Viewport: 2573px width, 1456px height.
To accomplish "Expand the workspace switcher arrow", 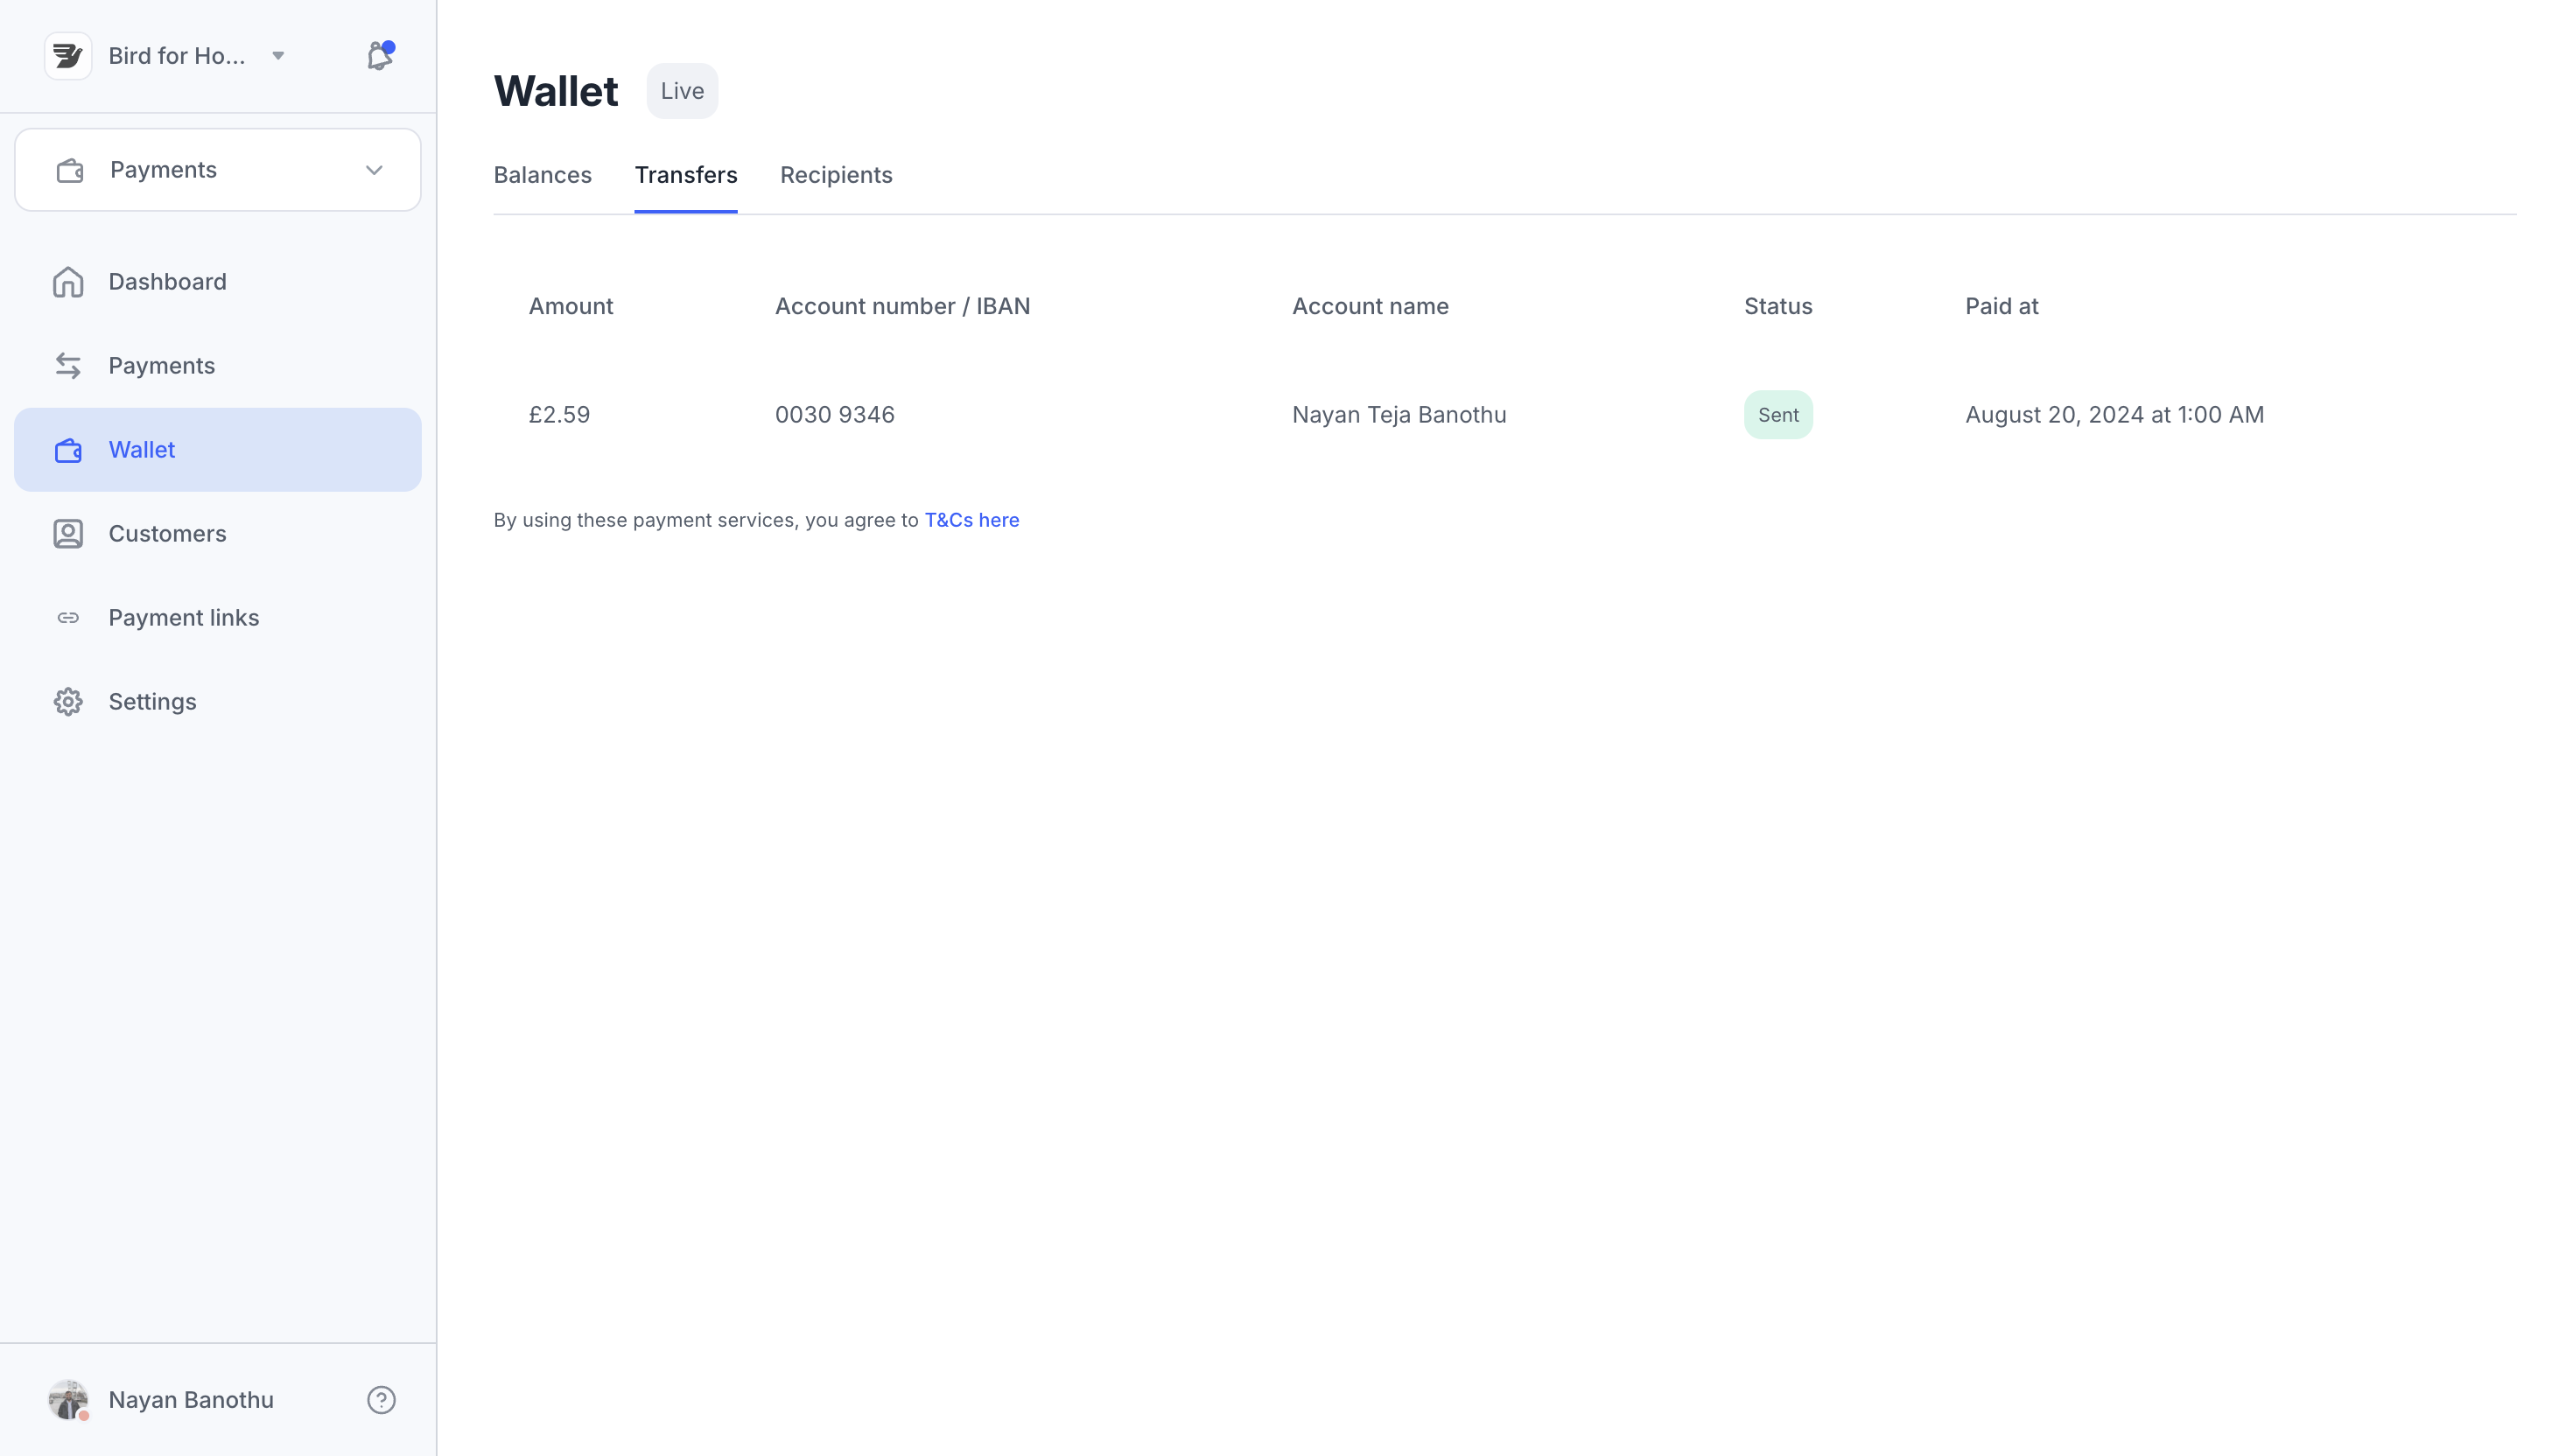I will coord(278,56).
